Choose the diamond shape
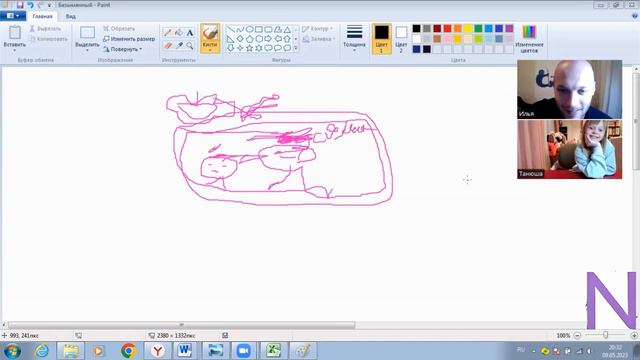640x360 pixels. [240, 39]
